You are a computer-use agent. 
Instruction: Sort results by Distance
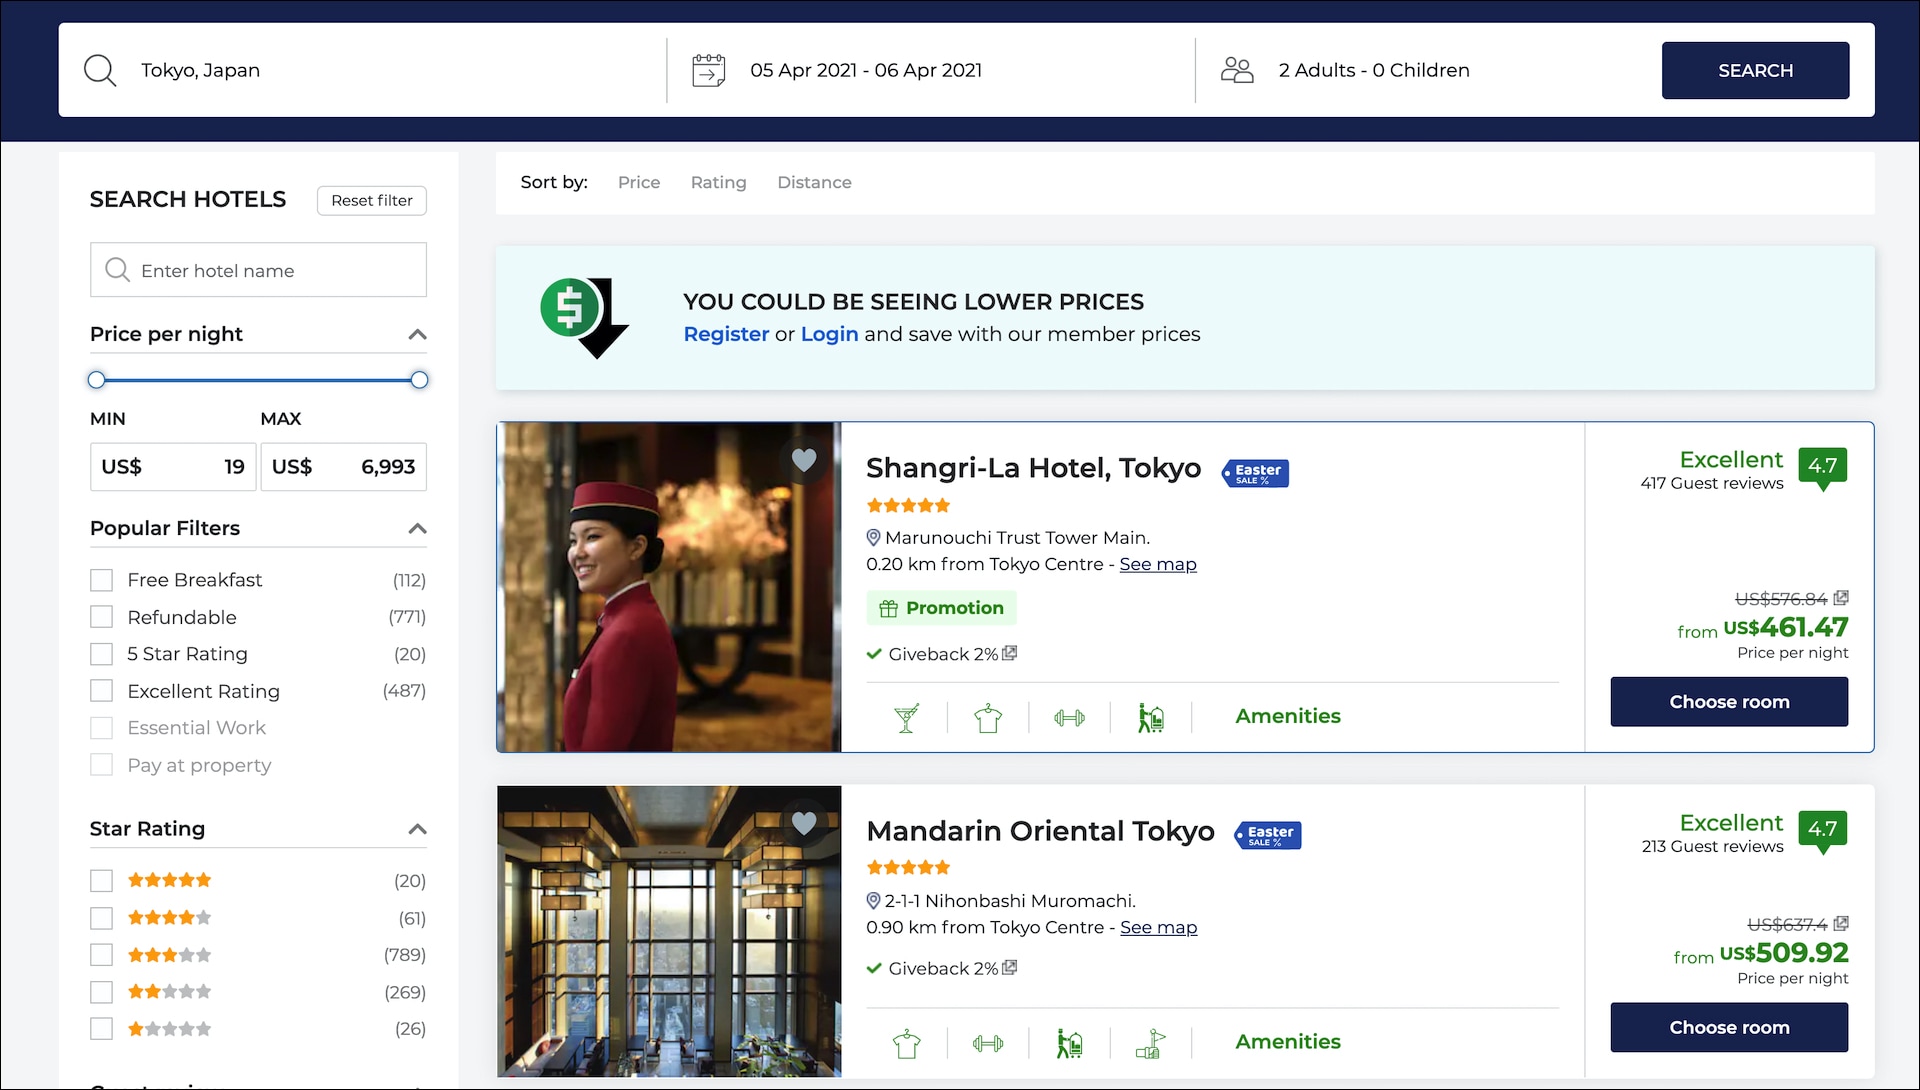pos(814,182)
